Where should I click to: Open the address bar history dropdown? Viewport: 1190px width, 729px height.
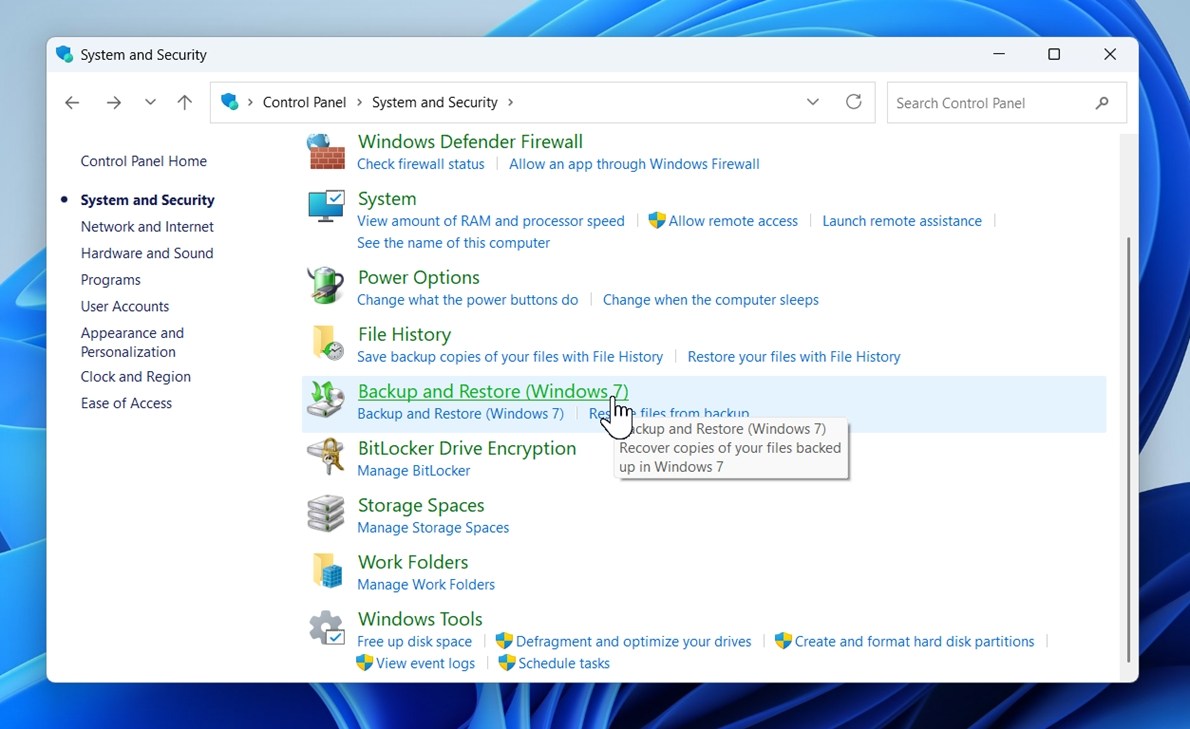tap(813, 102)
